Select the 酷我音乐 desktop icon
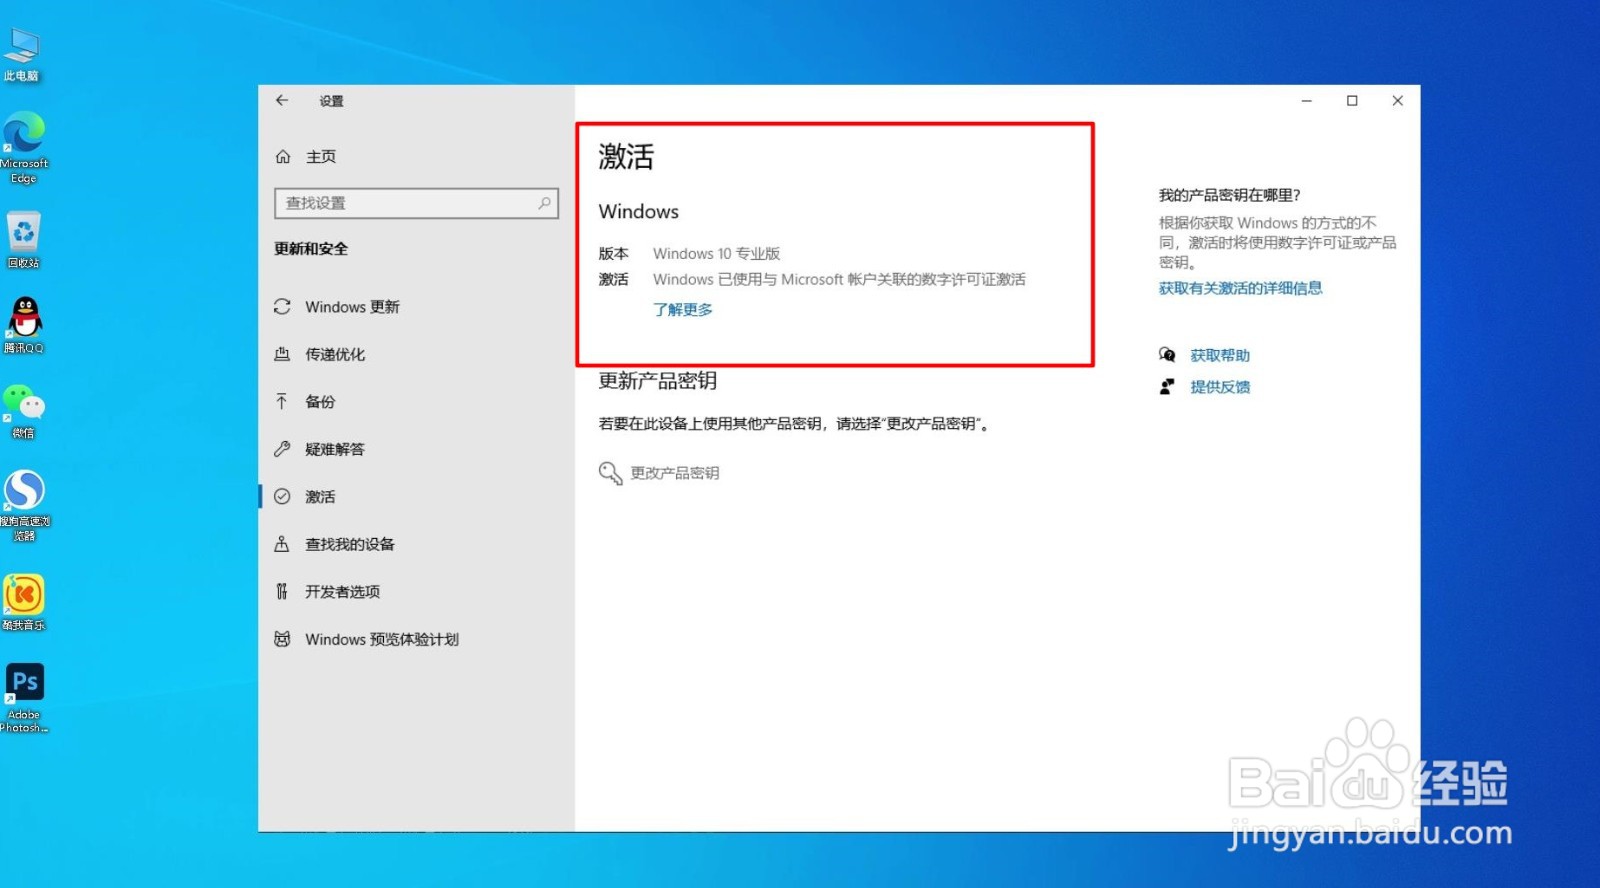 pyautogui.click(x=24, y=603)
